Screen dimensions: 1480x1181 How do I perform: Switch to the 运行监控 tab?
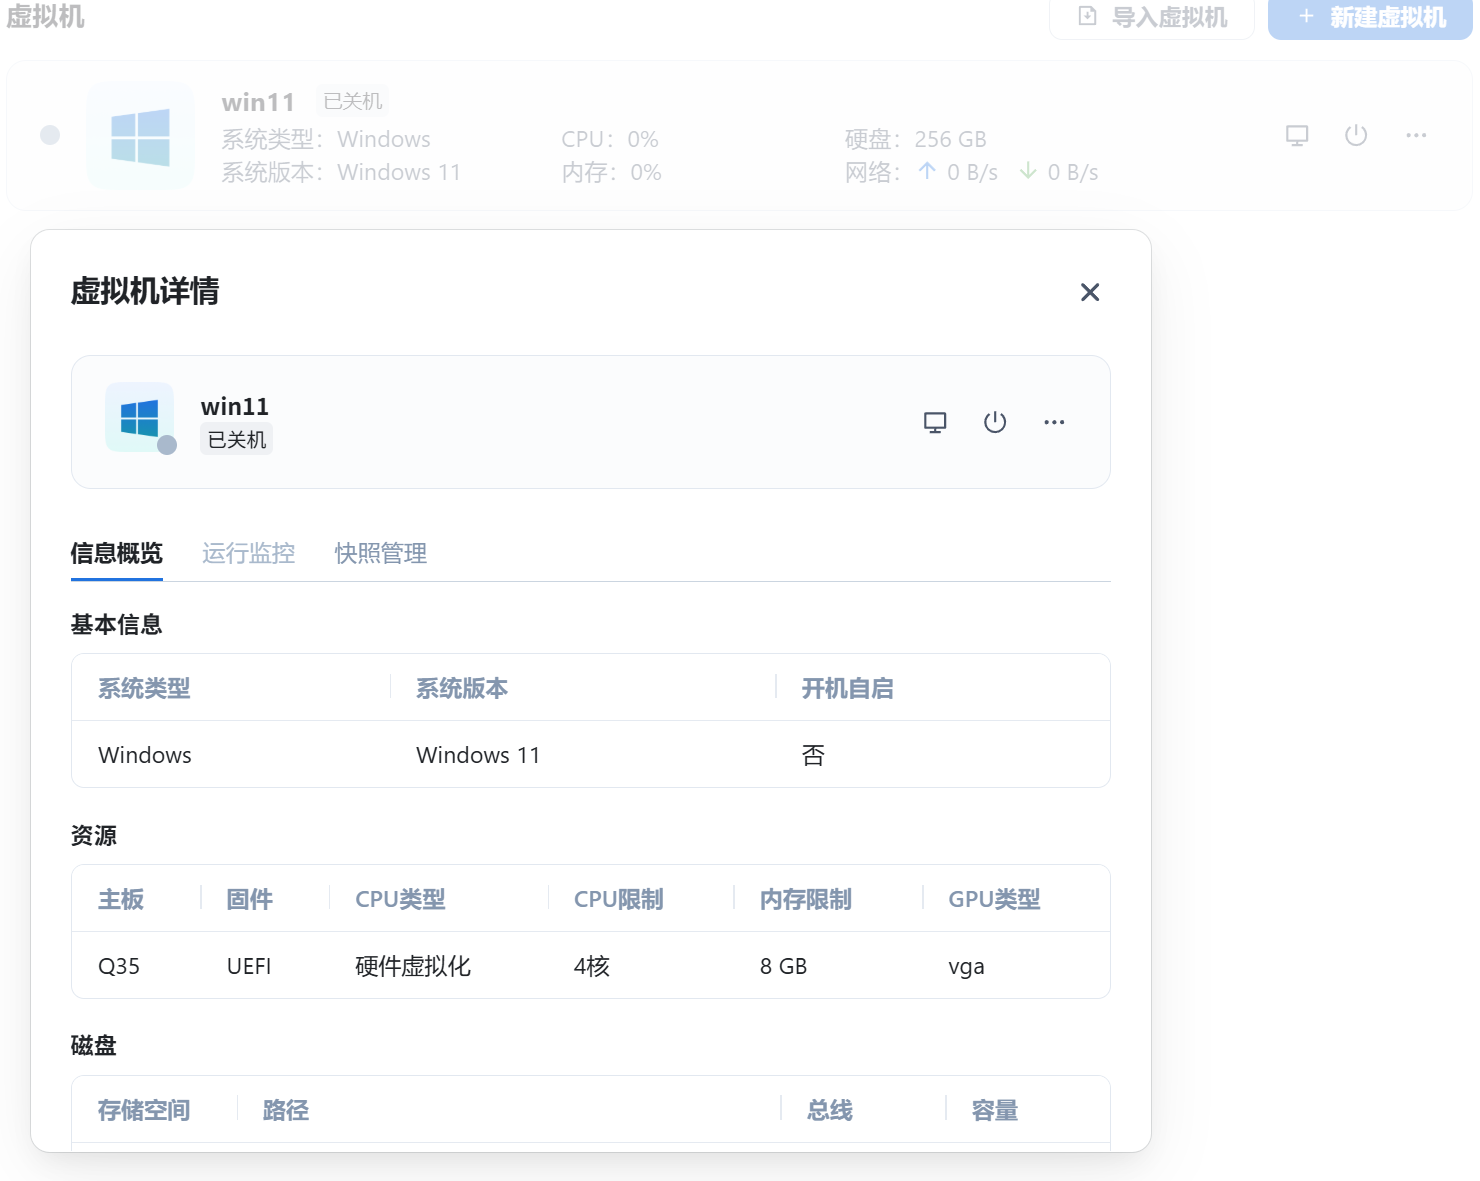tap(248, 553)
